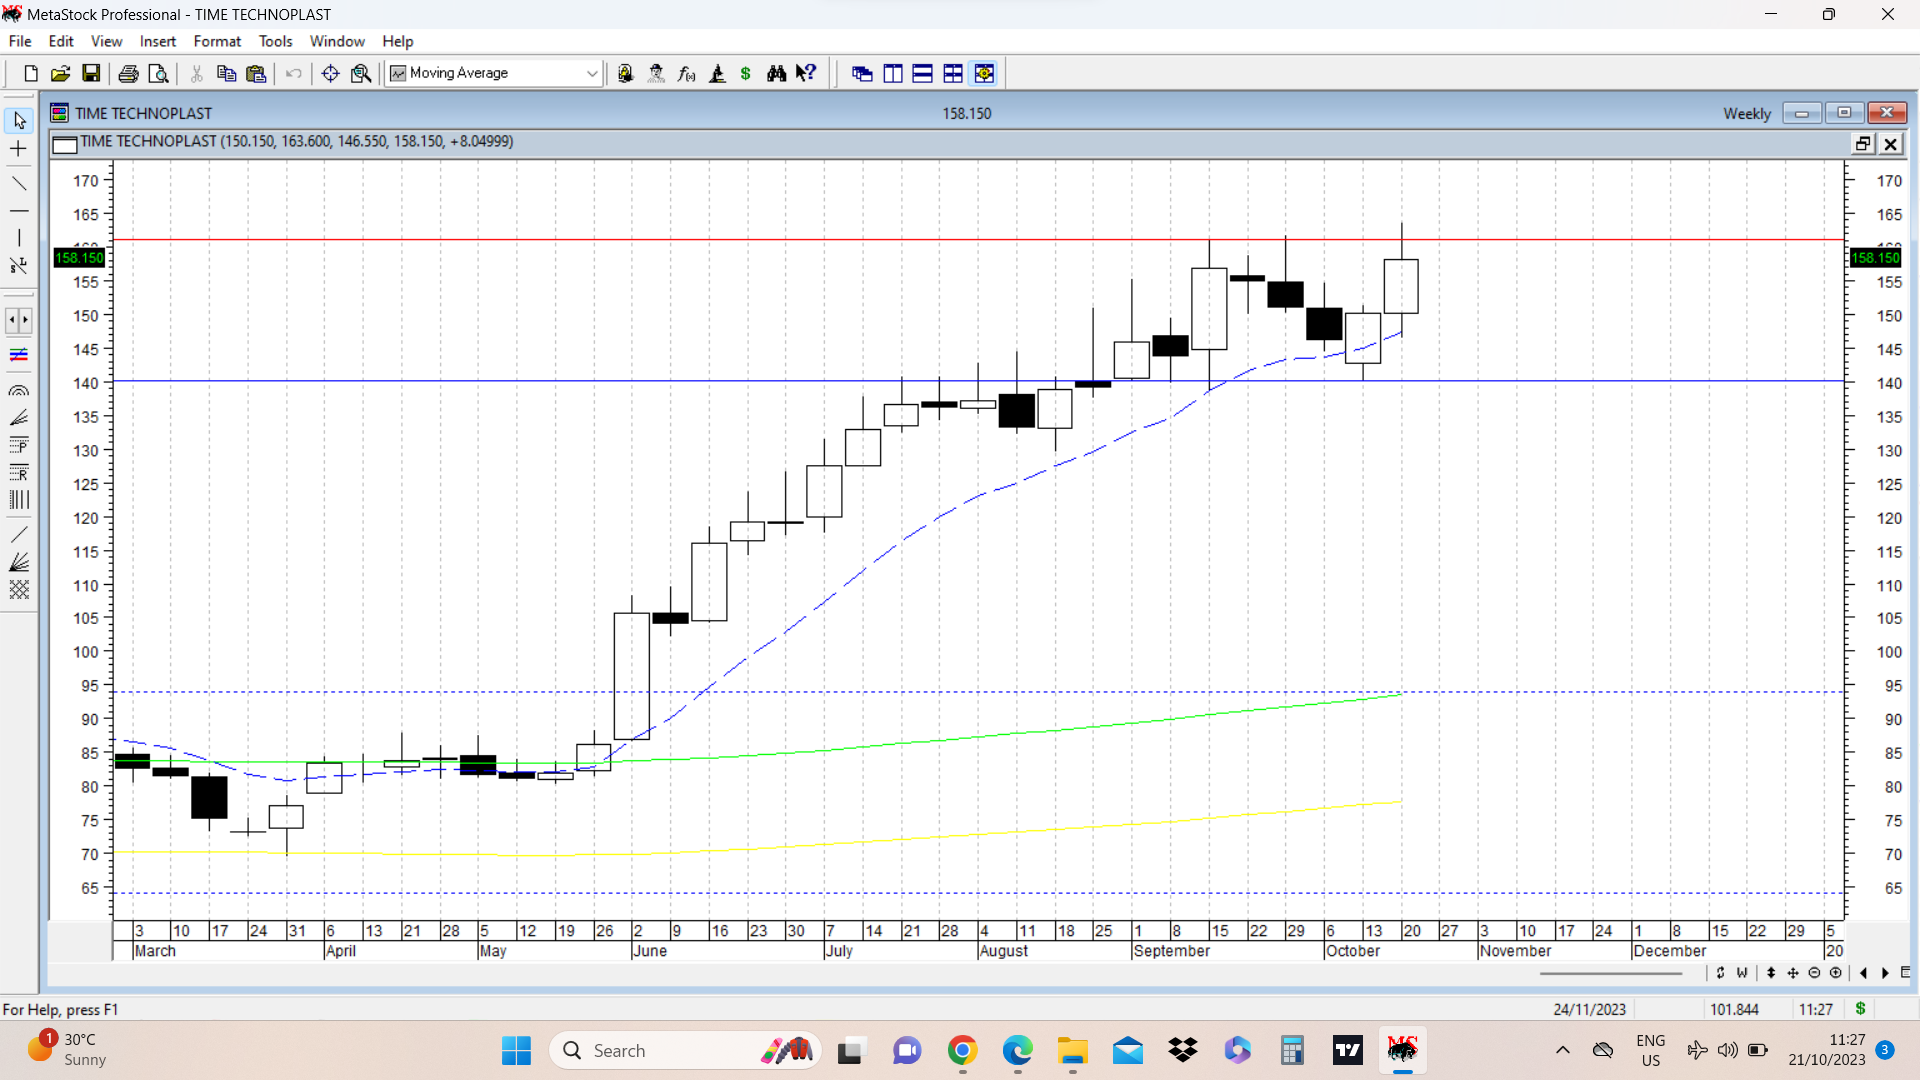The image size is (1920, 1080).
Task: Select the trendline drawing tool
Action: [19, 183]
